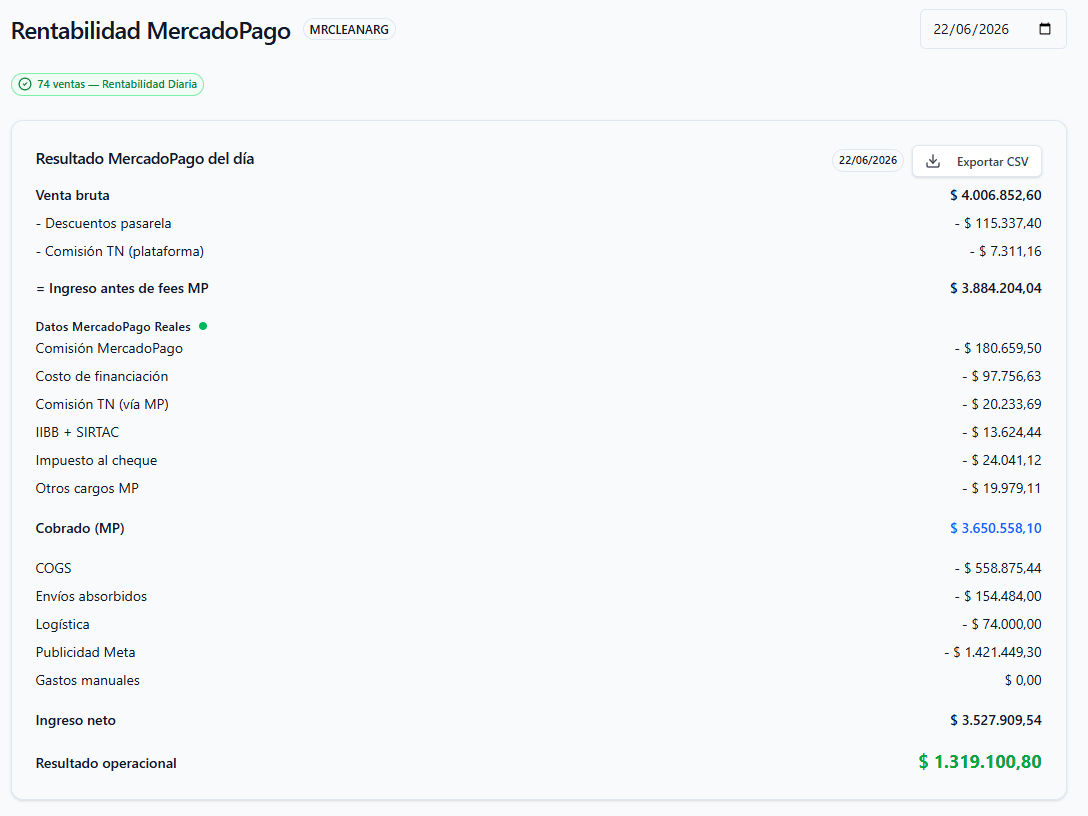The width and height of the screenshot is (1088, 816).
Task: Click the Descuentos pasarela row label
Action: click(x=103, y=223)
